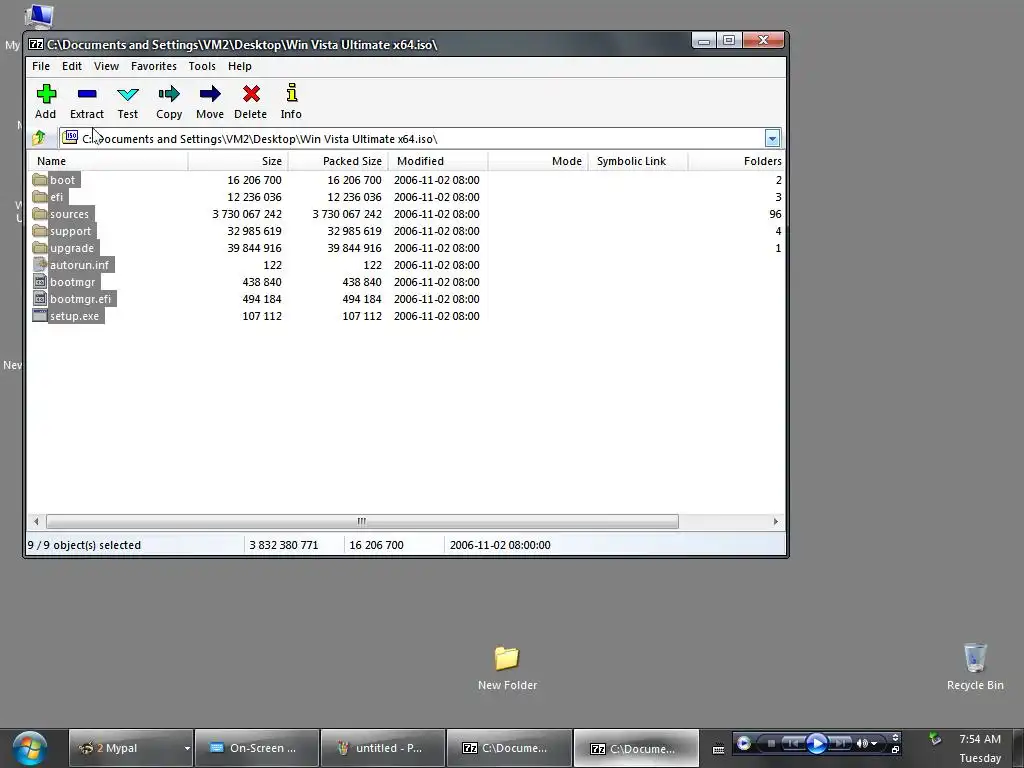Screen dimensions: 1024x768
Task: Select the upgrade folder icon
Action: click(40, 248)
